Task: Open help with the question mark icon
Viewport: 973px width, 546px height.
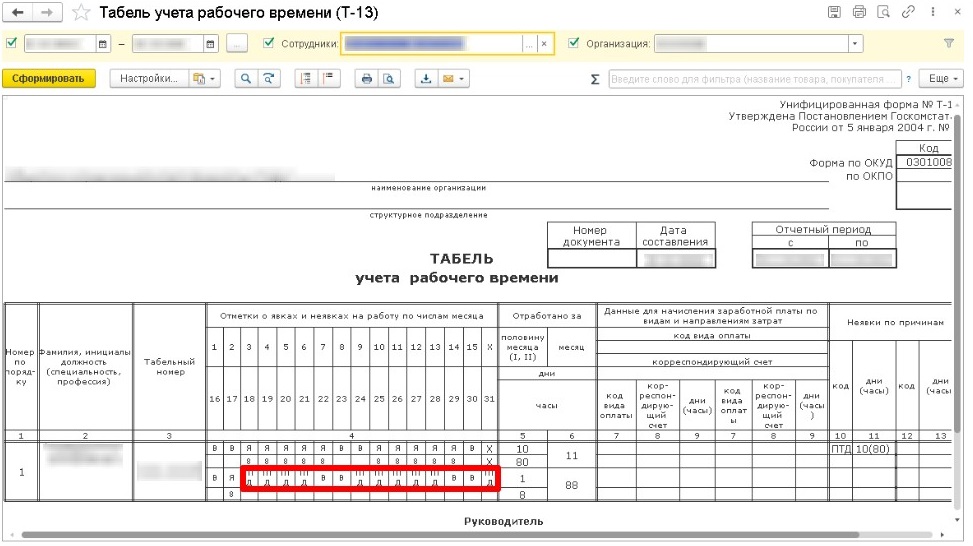Action: [x=908, y=79]
